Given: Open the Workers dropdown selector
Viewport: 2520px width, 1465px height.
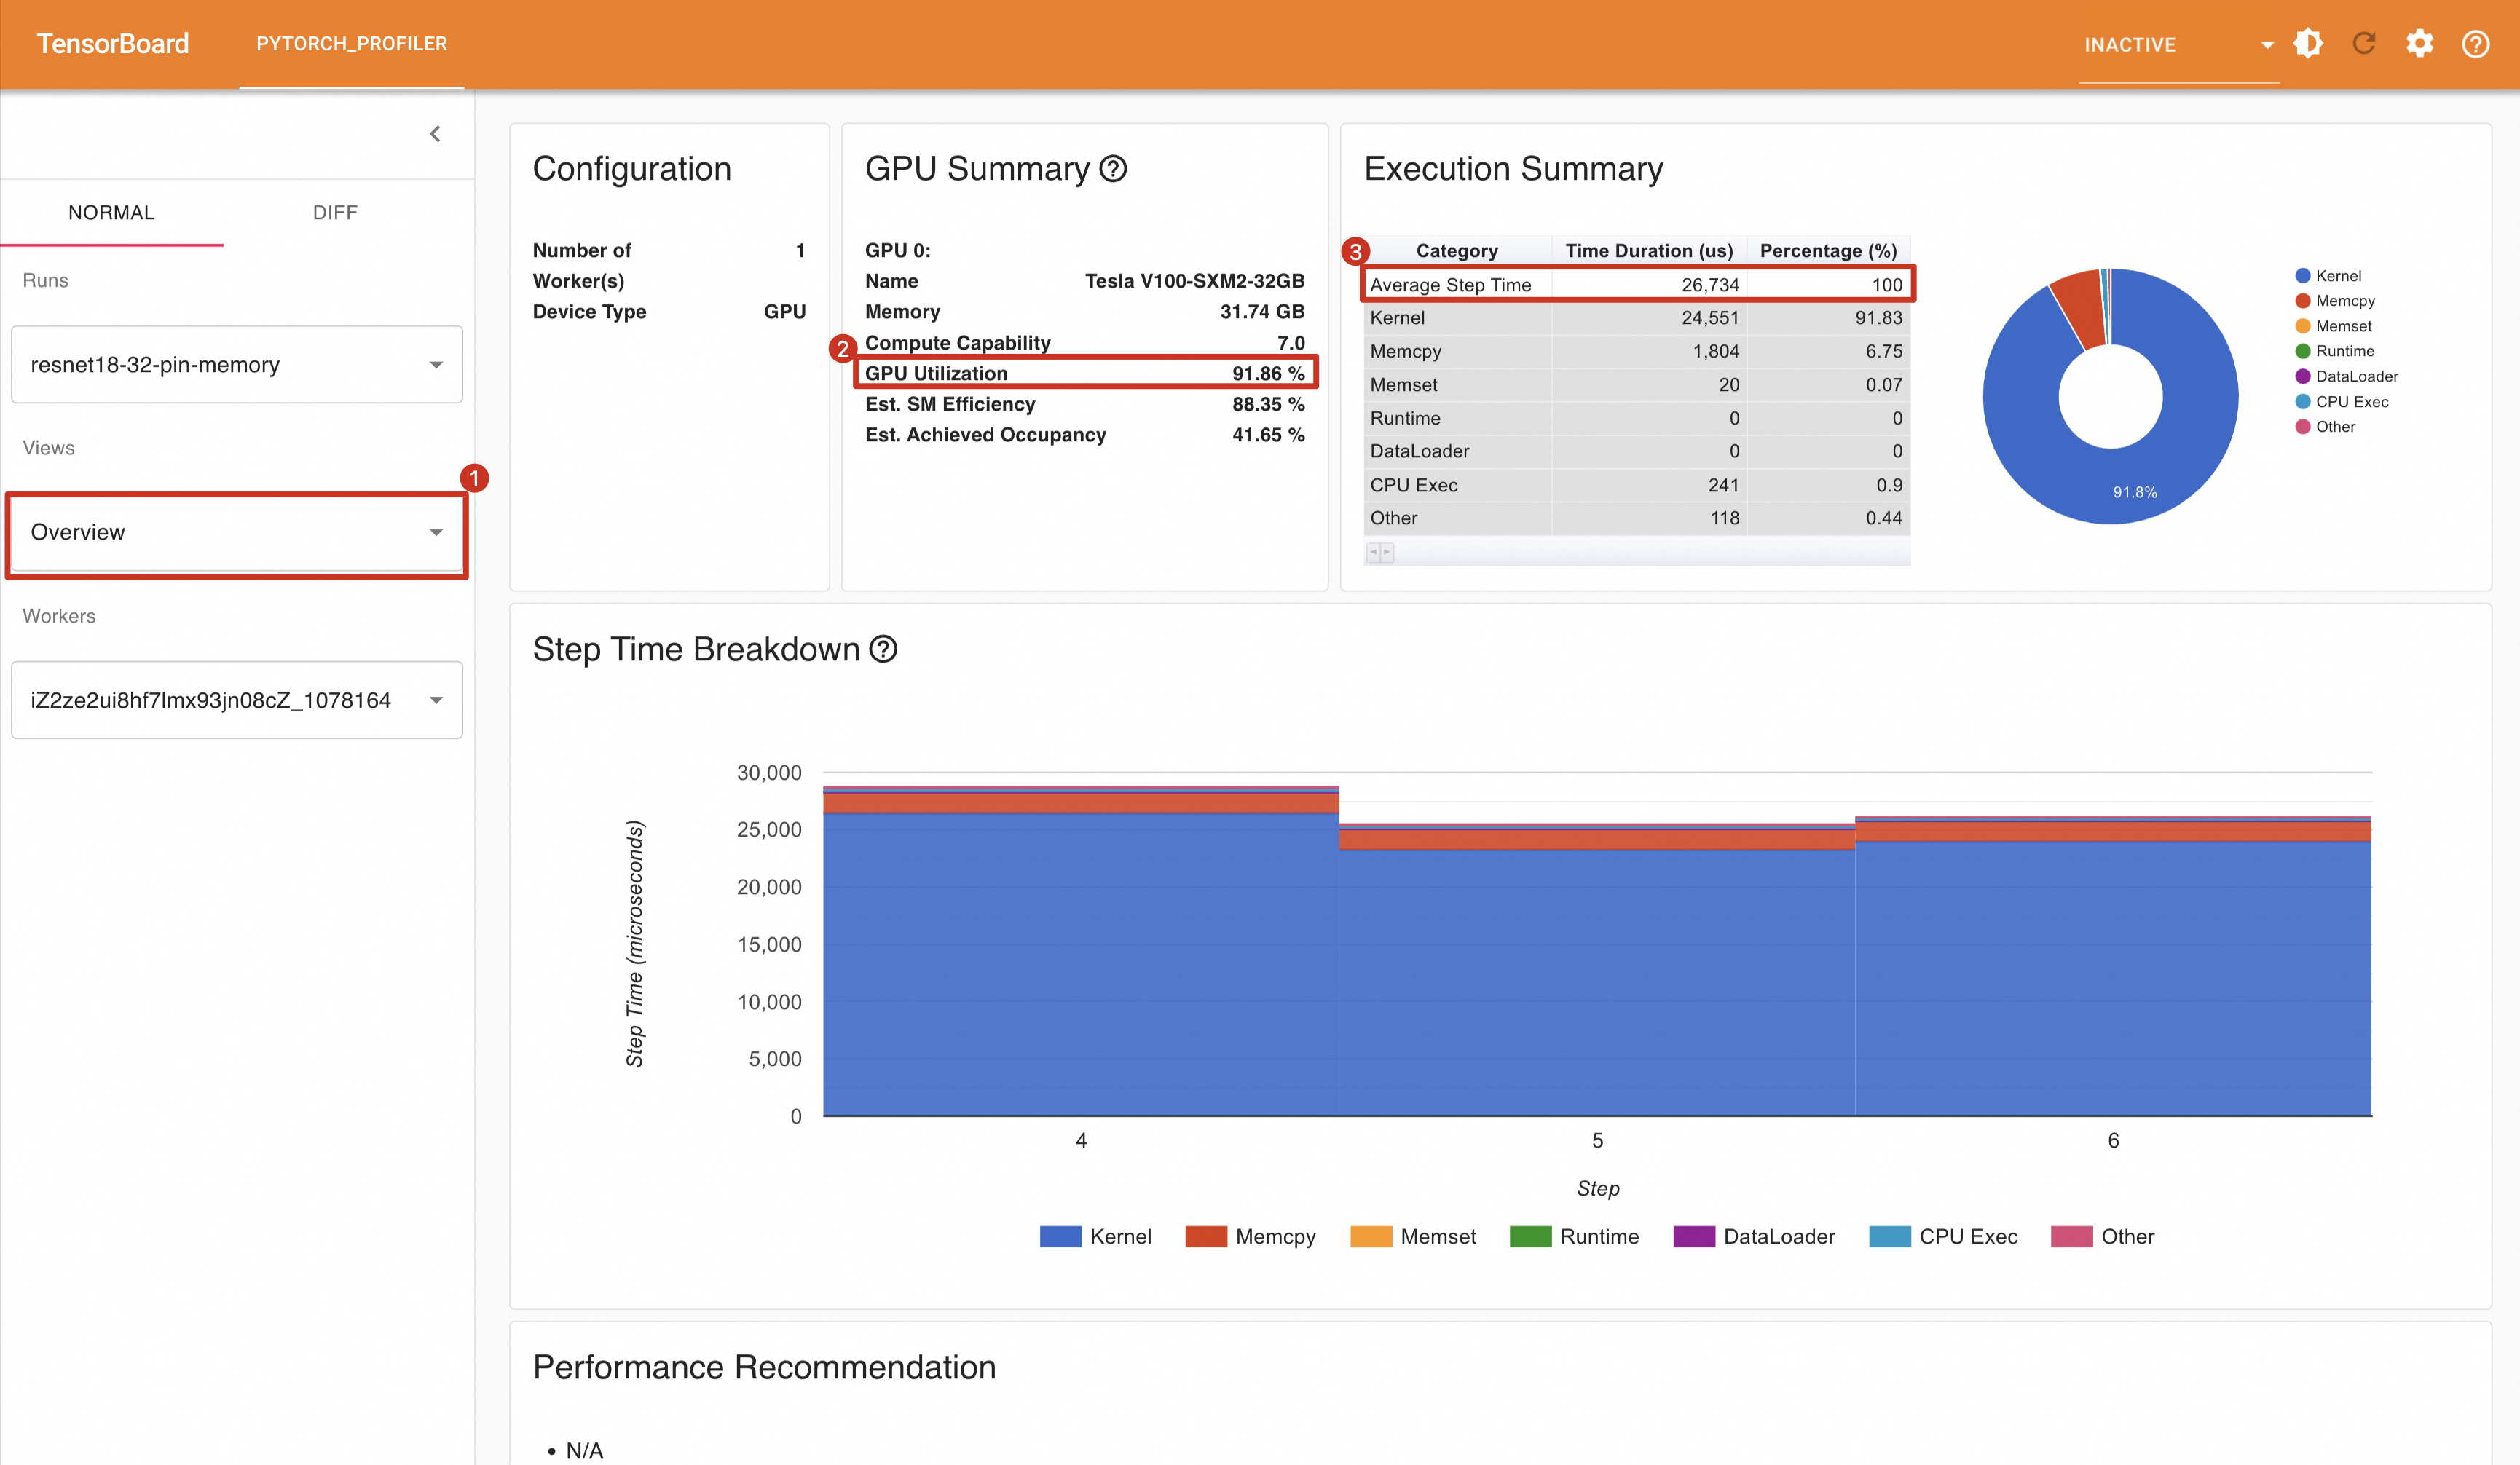Looking at the screenshot, I should pyautogui.click(x=237, y=700).
